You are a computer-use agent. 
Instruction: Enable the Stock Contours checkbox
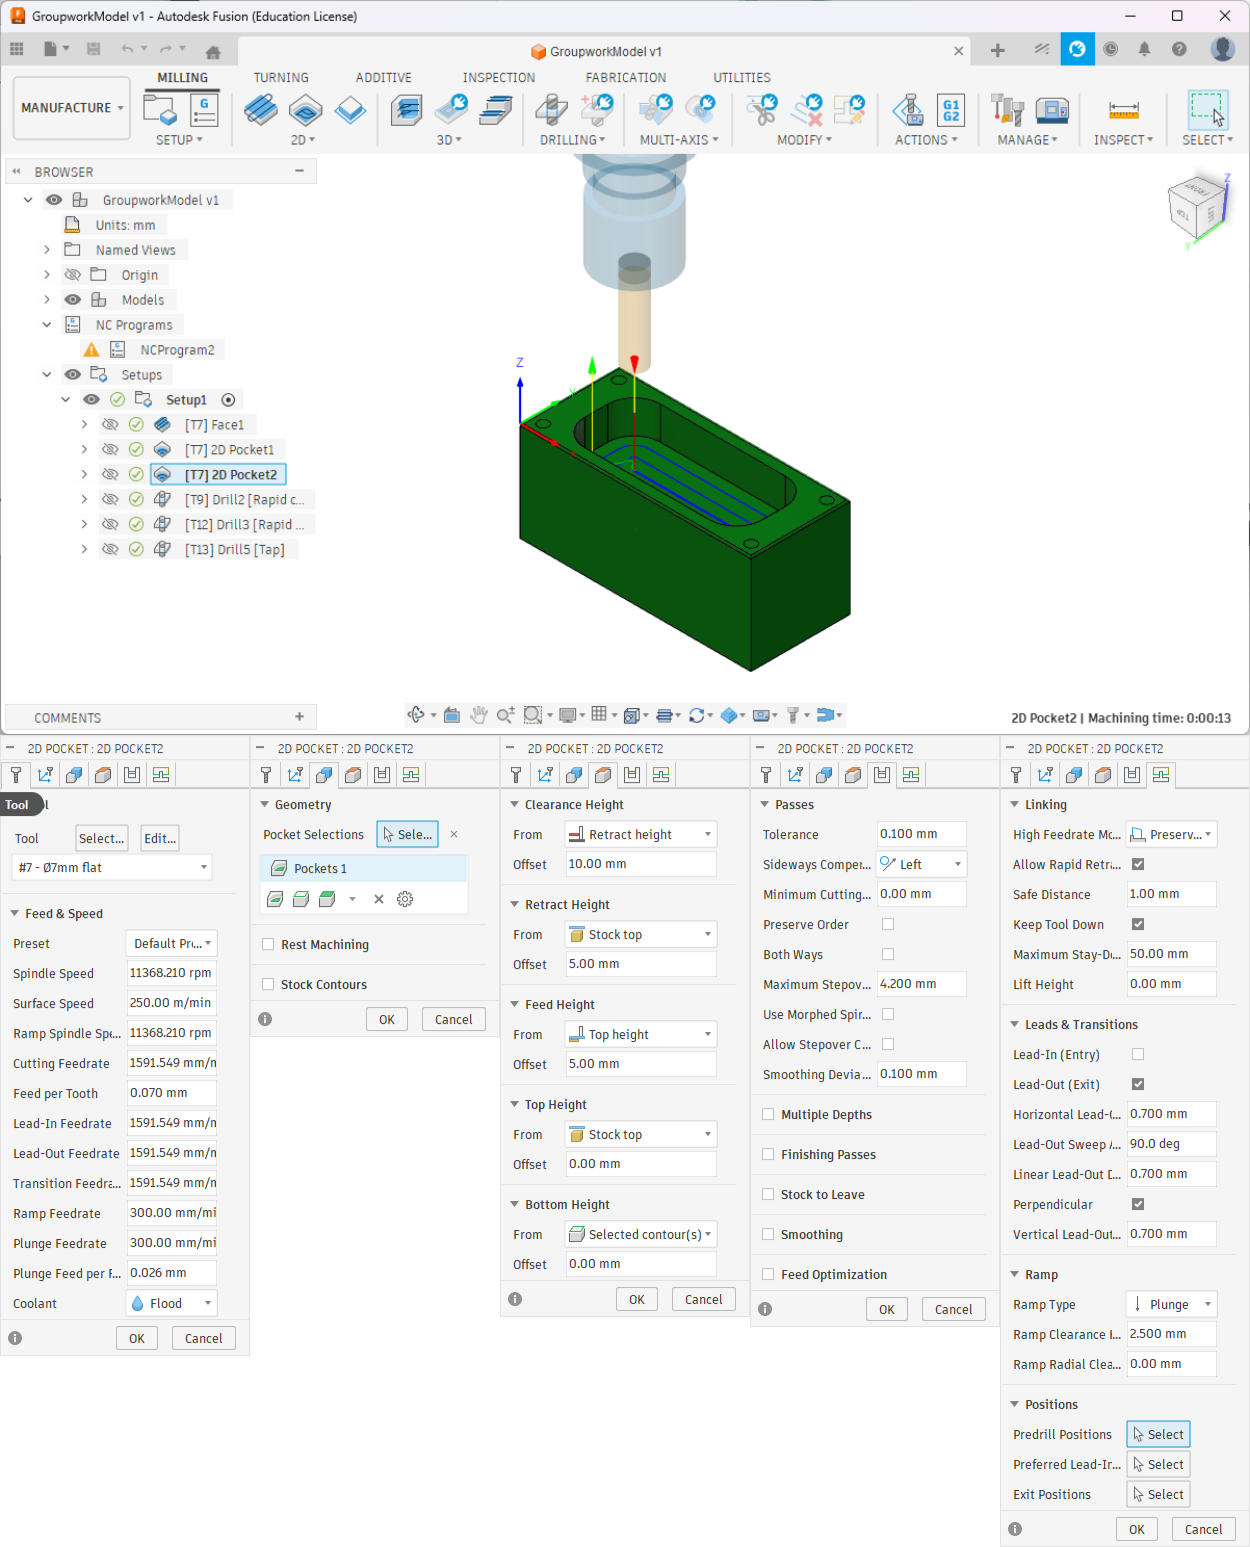(268, 984)
